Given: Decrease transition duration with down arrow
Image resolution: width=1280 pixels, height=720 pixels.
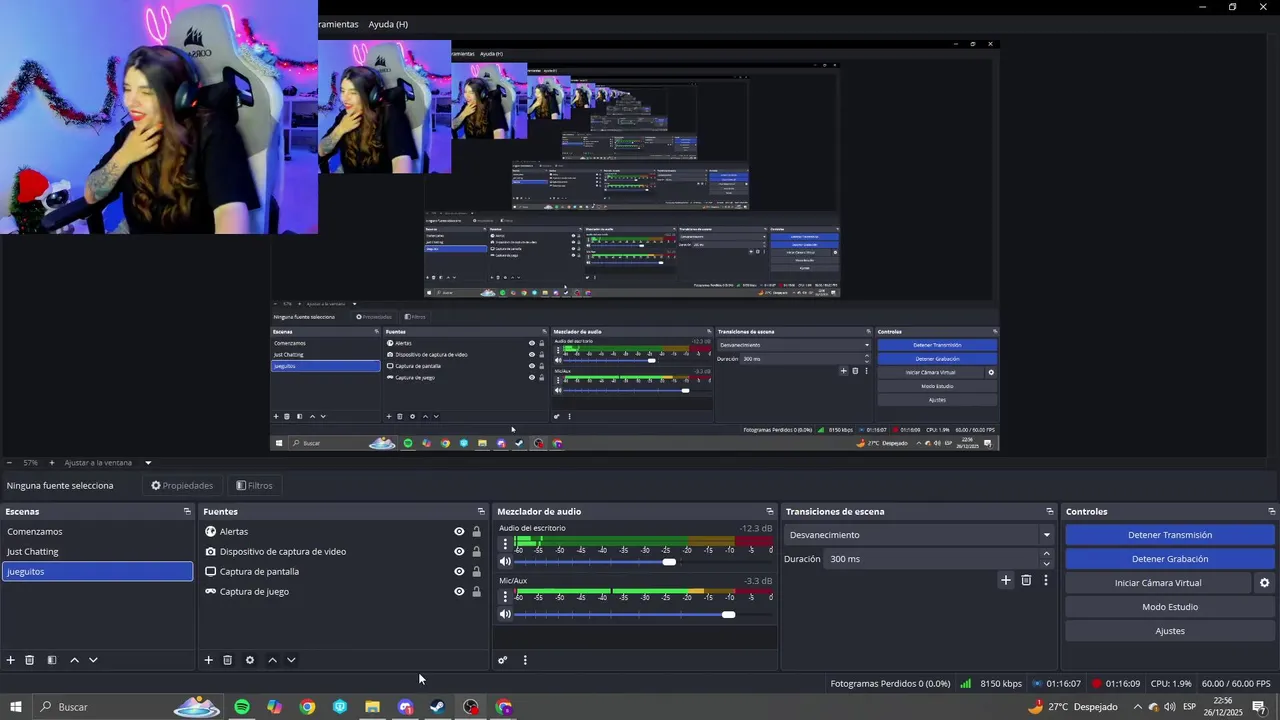Looking at the screenshot, I should click(x=1047, y=564).
